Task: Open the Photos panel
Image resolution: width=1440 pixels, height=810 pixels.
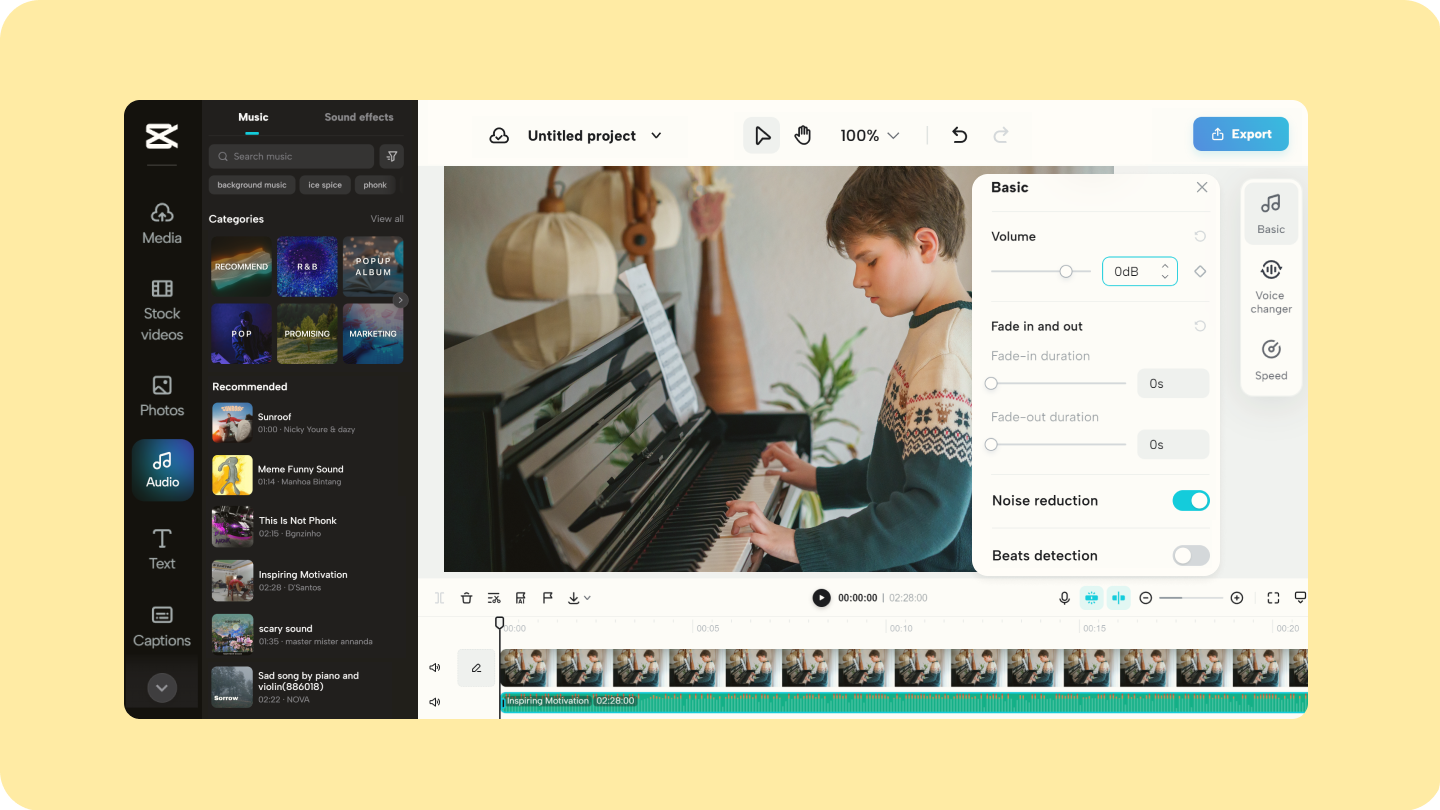Action: 162,396
